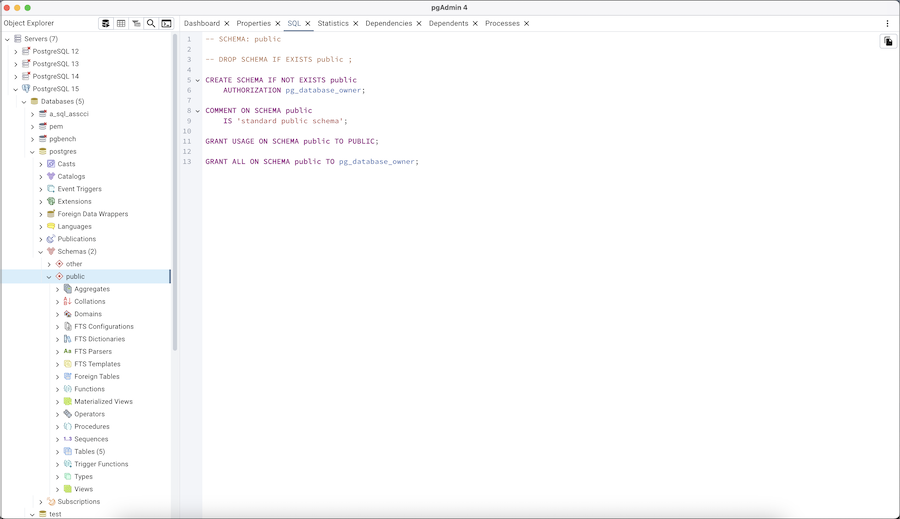900x519 pixels.
Task: Click the Casts node icon
Action: click(51, 164)
